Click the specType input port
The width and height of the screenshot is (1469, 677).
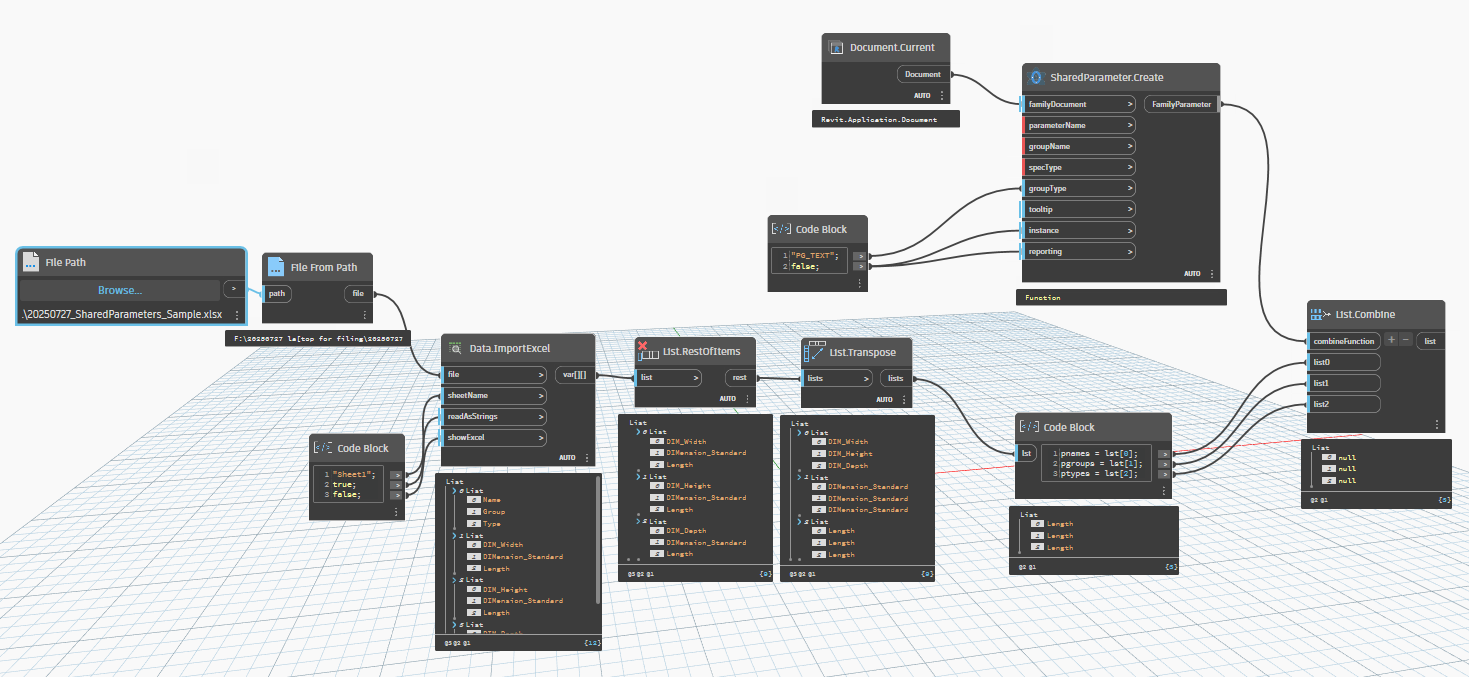pyautogui.click(x=1079, y=167)
